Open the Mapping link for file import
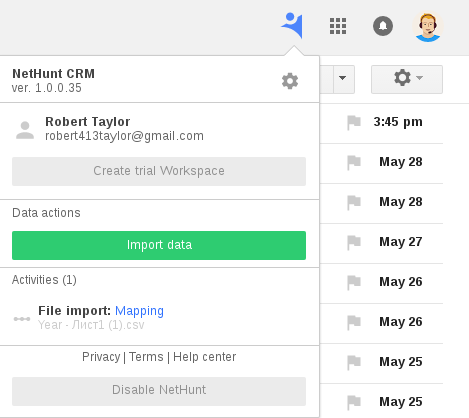Screen dimensions: 469x418 click(x=139, y=311)
